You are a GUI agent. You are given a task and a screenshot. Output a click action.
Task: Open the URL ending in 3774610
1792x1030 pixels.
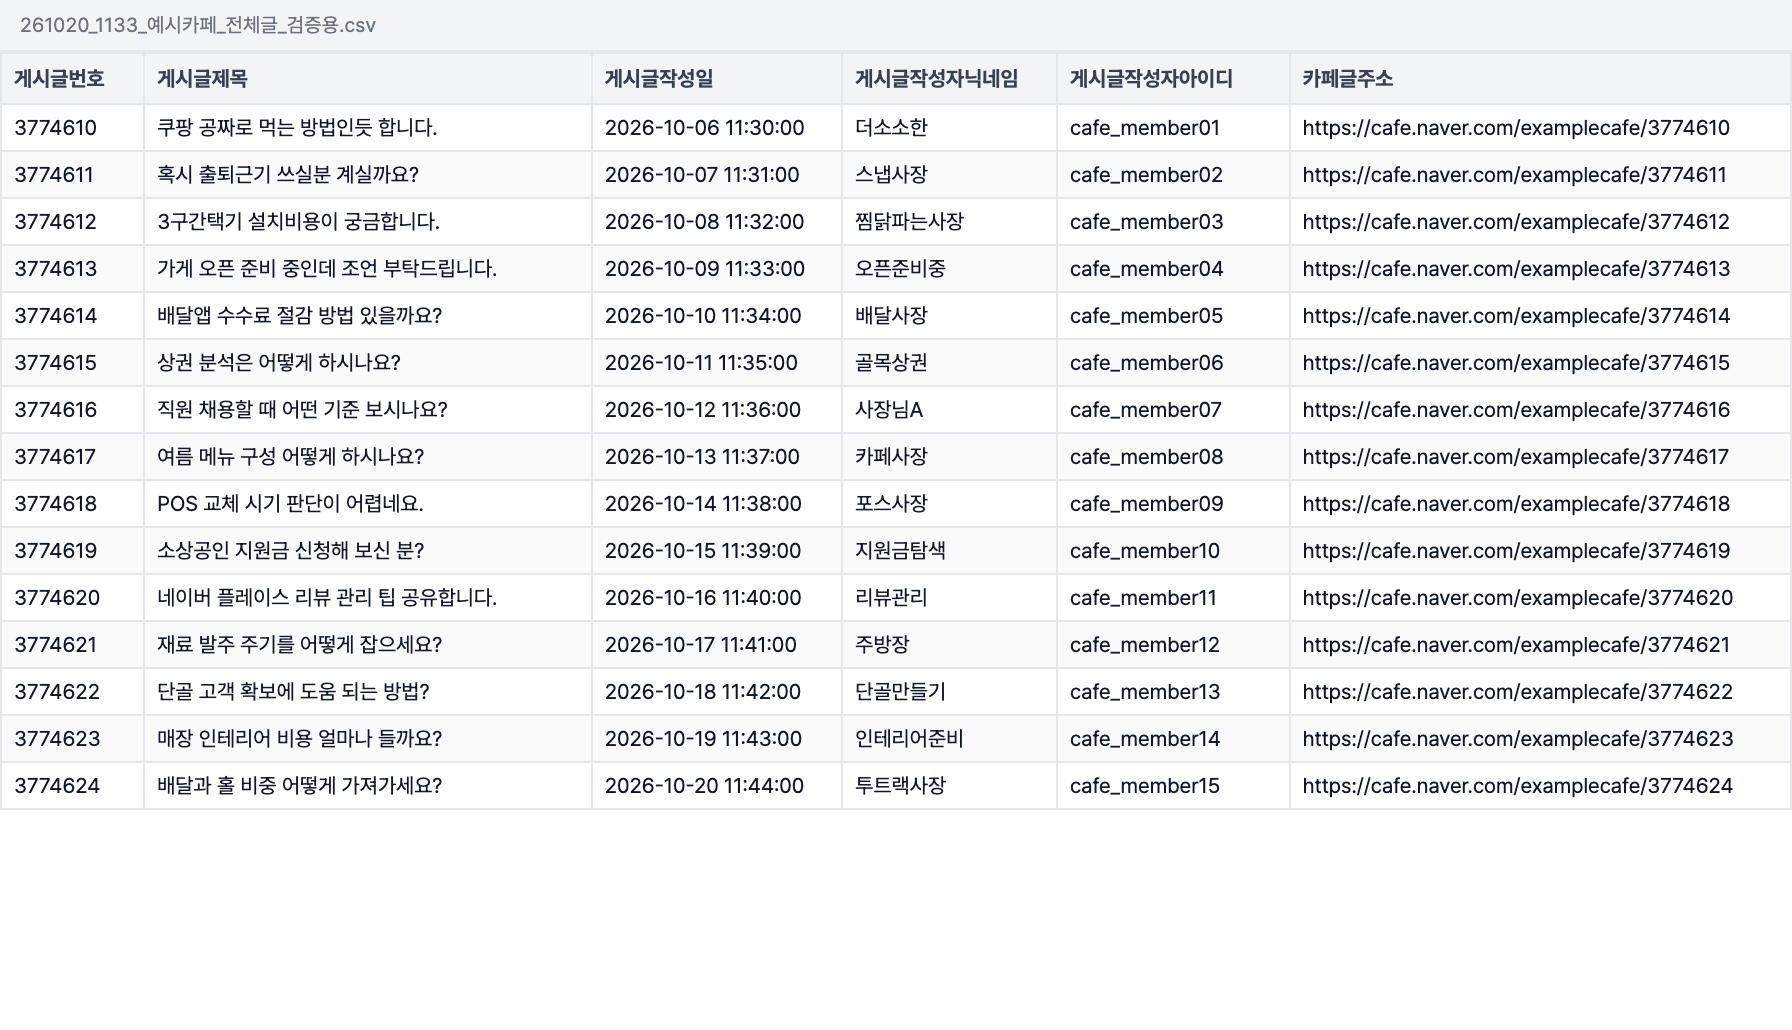[1516, 128]
